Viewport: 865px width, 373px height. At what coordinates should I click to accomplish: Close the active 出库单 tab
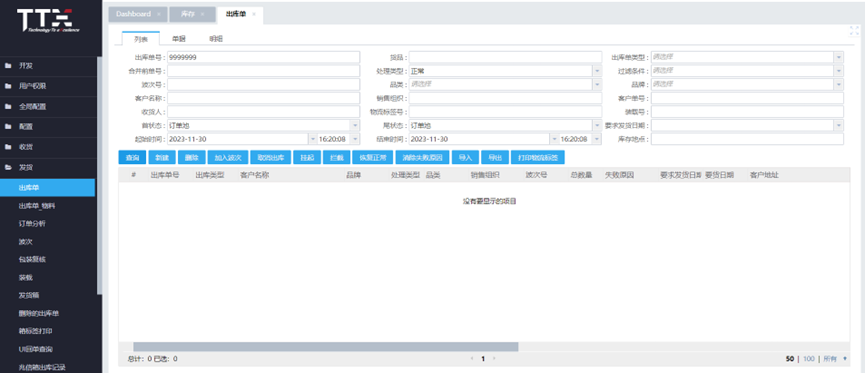pyautogui.click(x=254, y=14)
